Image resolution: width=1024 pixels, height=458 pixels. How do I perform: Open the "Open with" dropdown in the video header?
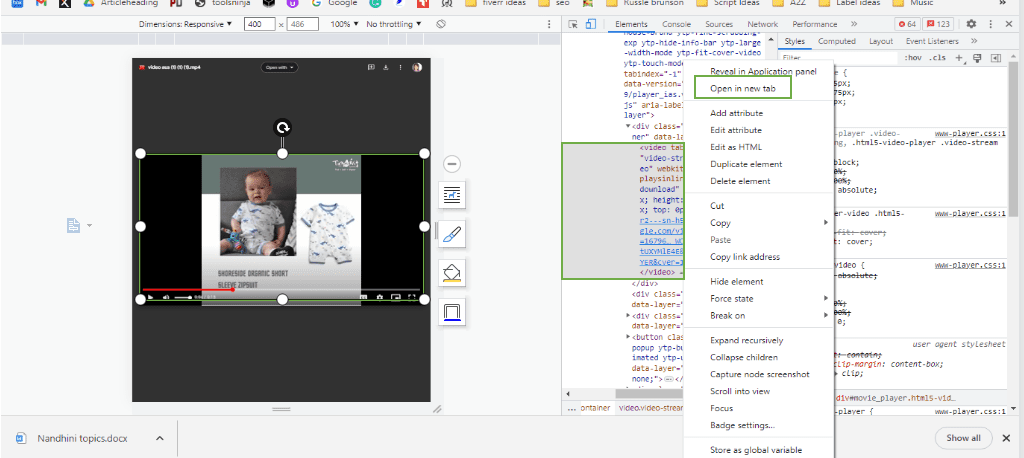click(x=280, y=67)
